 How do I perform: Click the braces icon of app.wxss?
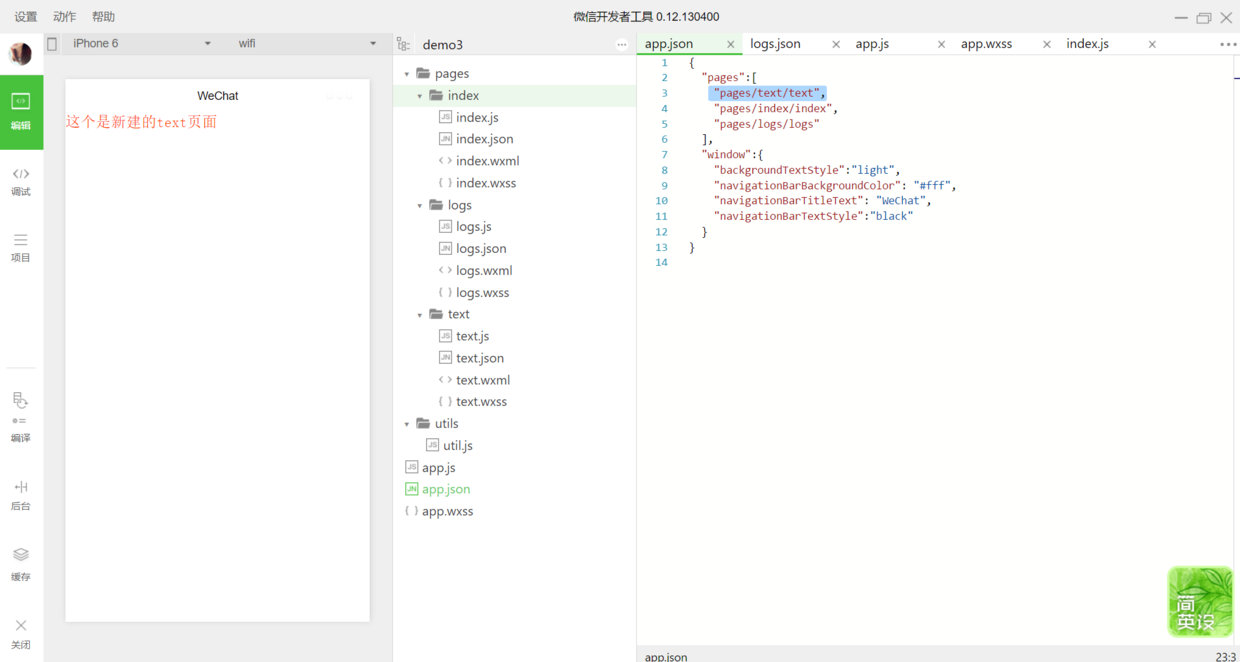tap(411, 511)
